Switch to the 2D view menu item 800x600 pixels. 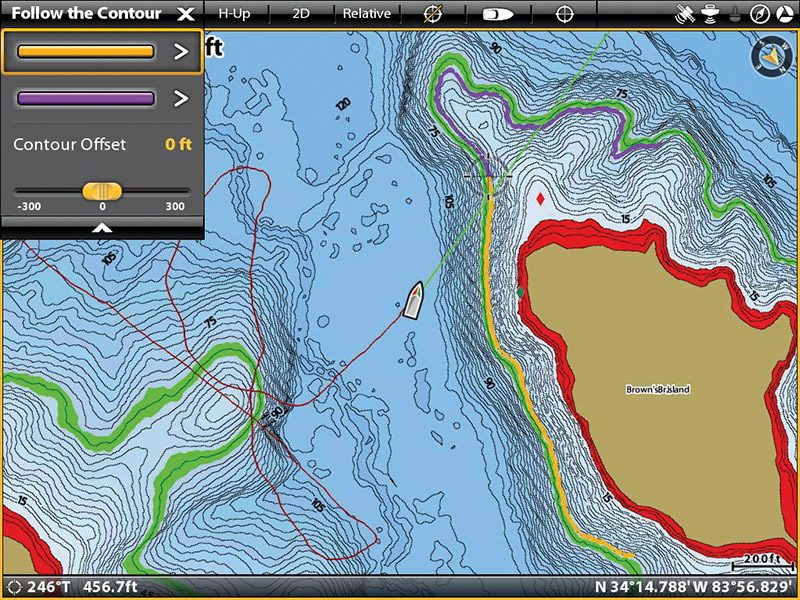(x=301, y=13)
